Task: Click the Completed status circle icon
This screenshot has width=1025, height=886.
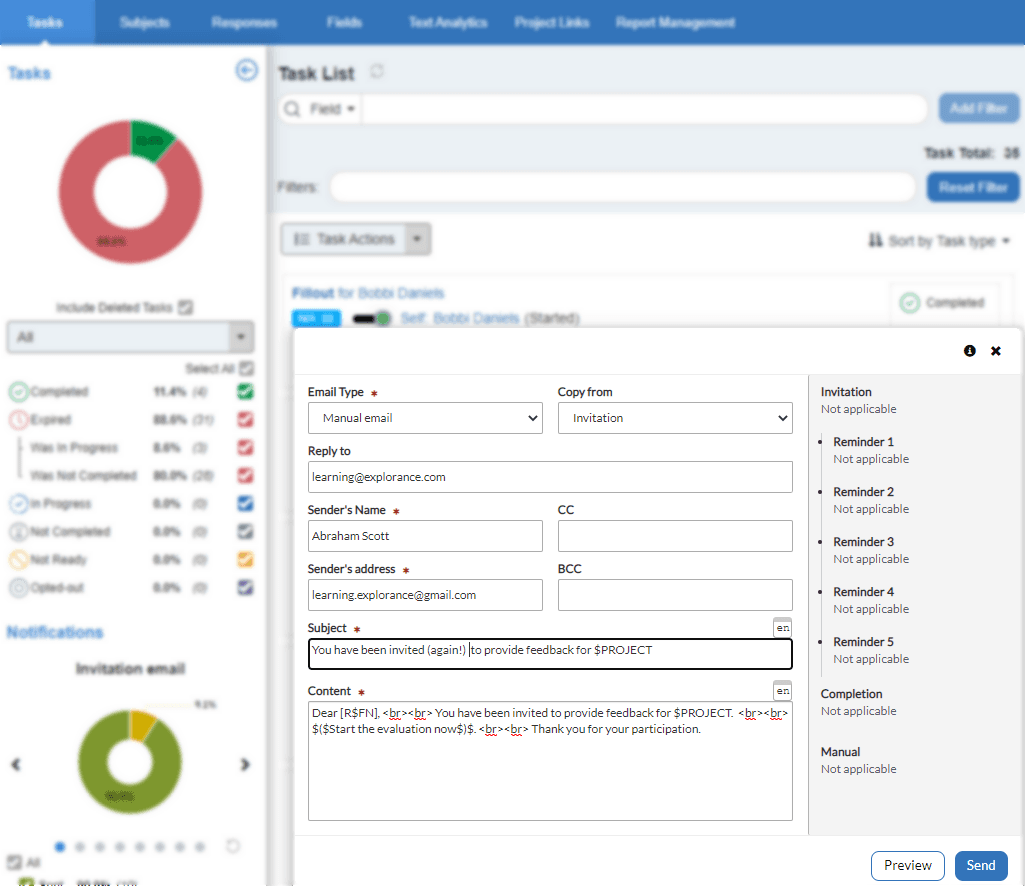Action: tap(18, 392)
